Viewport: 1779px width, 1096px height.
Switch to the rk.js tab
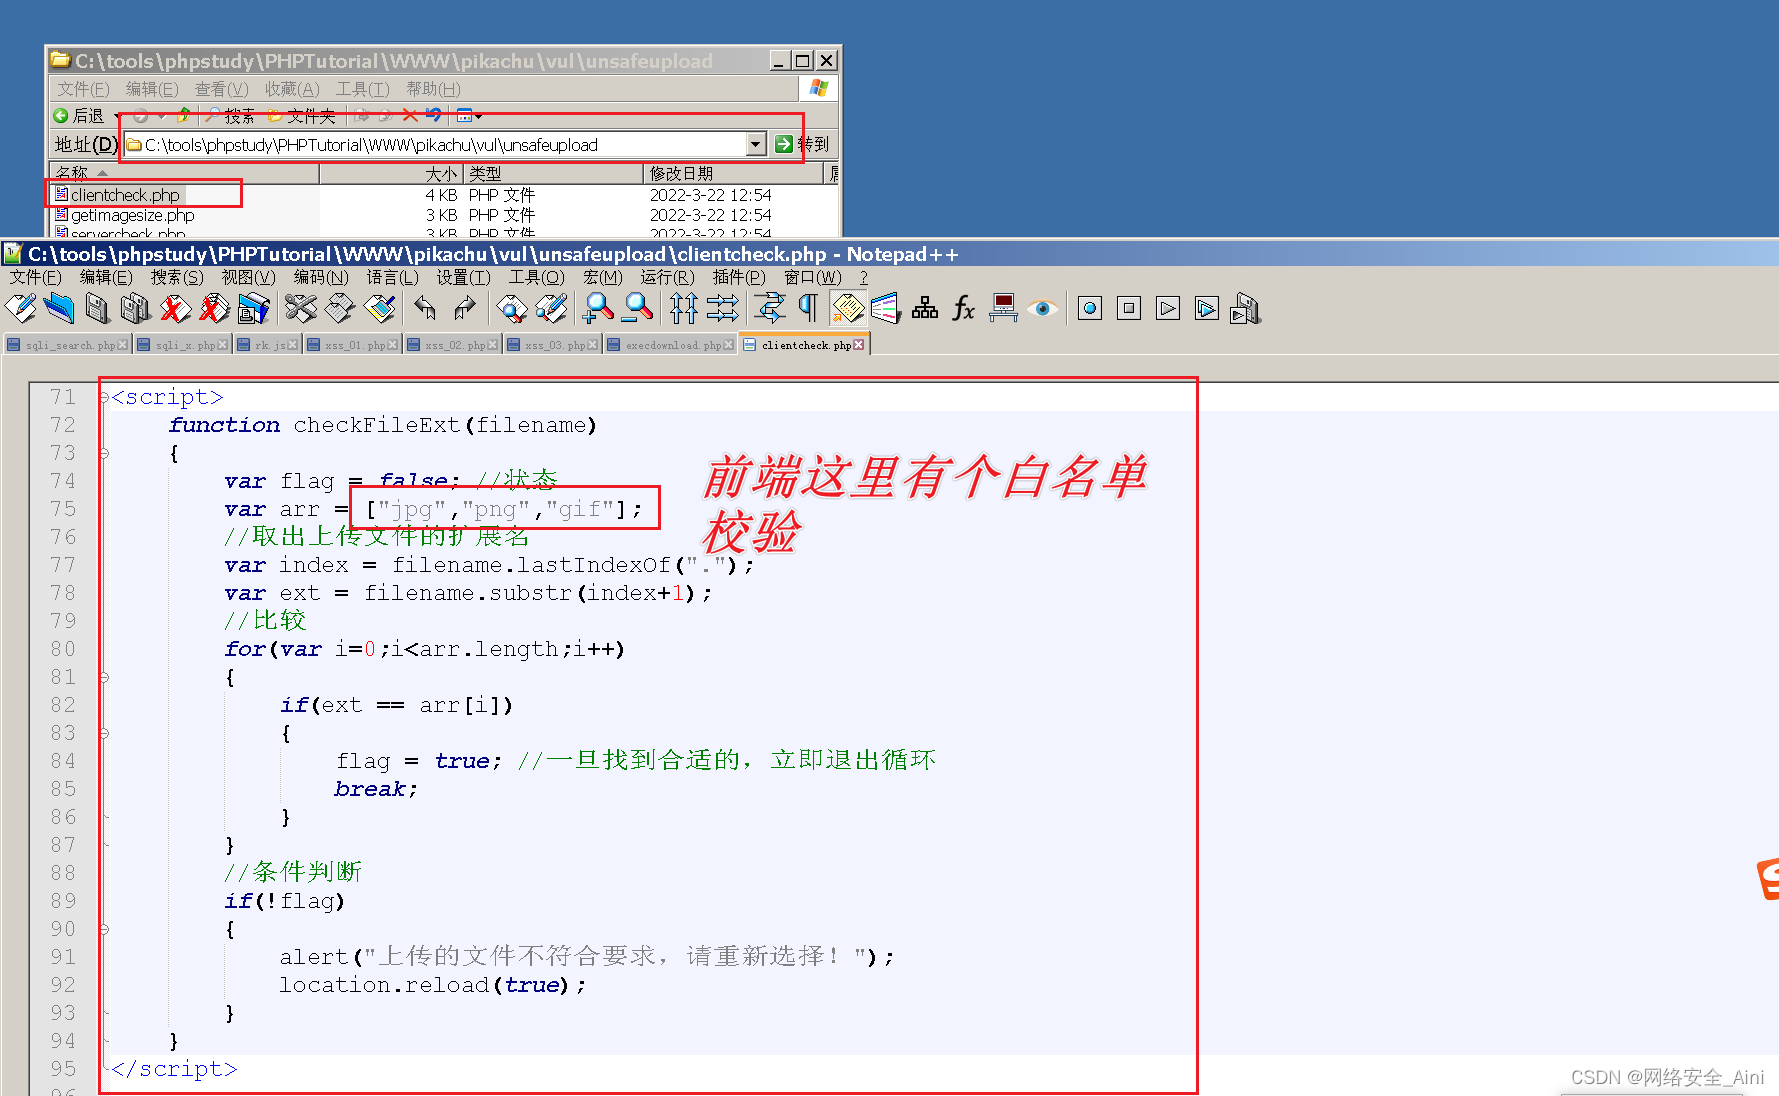tap(267, 345)
